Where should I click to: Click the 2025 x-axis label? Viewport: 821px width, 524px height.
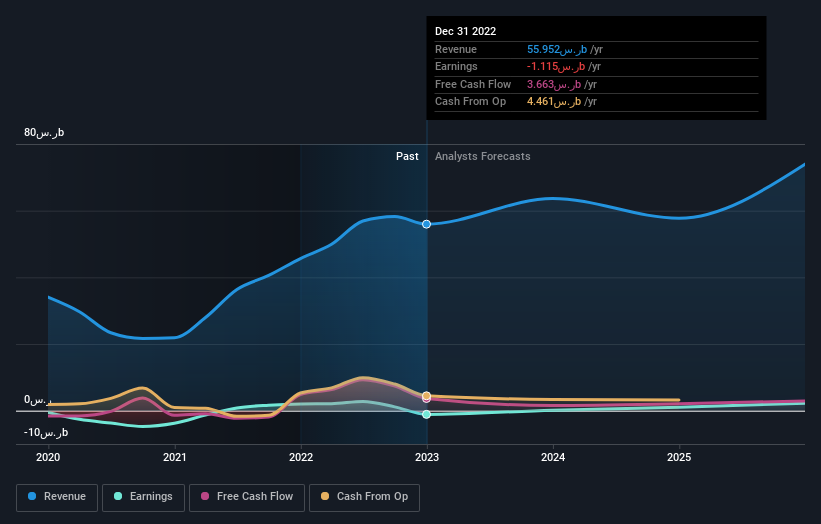(679, 457)
